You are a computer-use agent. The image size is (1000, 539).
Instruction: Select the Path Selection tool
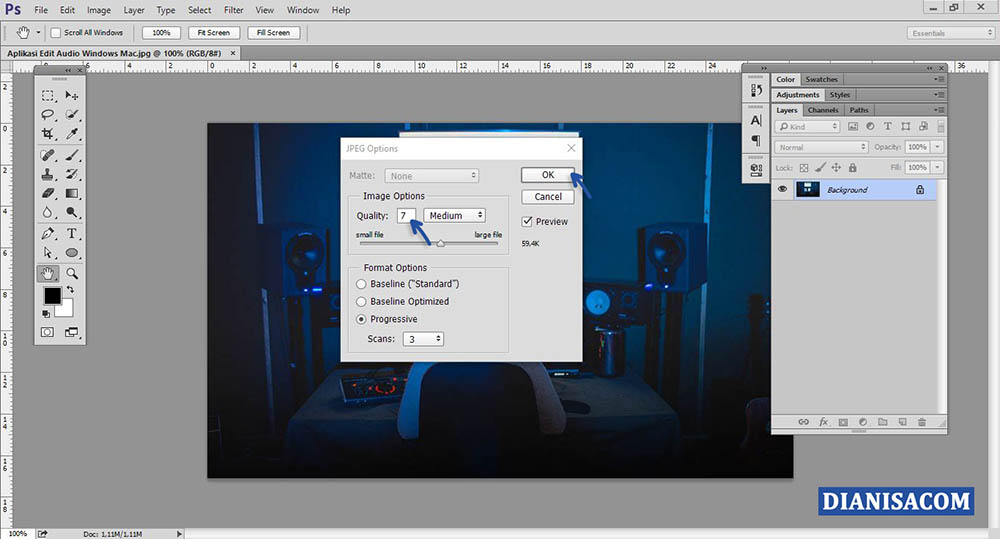pyautogui.click(x=48, y=253)
